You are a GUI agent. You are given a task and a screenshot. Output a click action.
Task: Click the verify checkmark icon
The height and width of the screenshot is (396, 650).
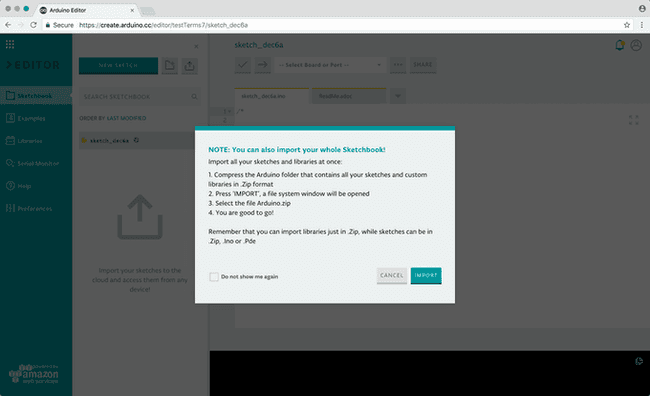(243, 65)
